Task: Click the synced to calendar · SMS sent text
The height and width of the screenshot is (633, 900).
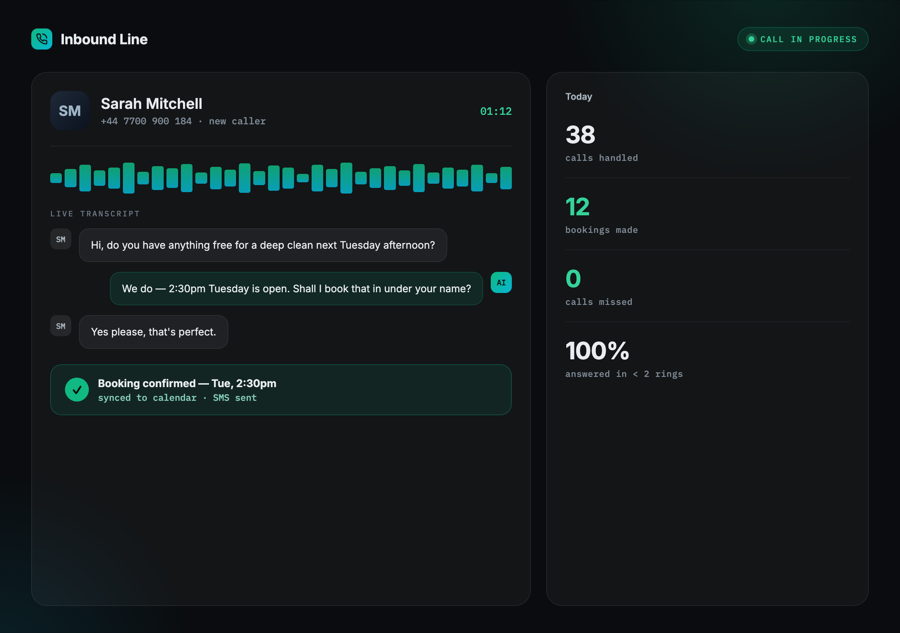Action: point(177,398)
